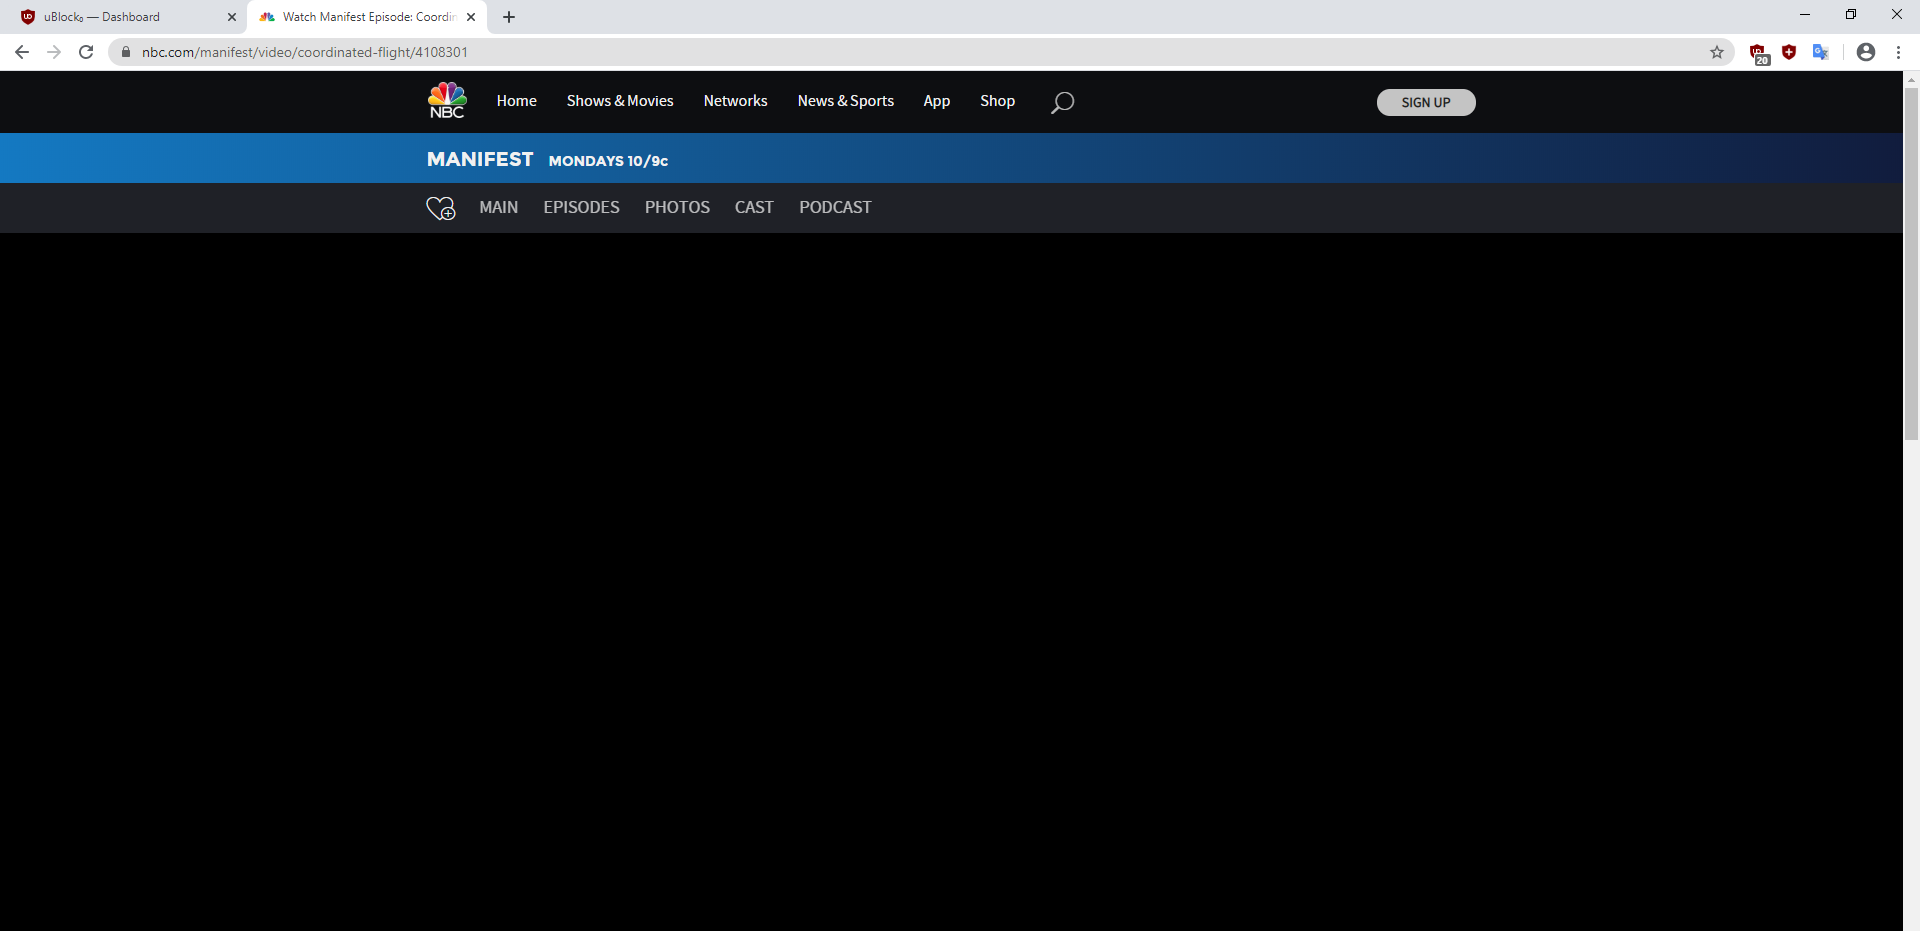This screenshot has height=931, width=1920.
Task: Open the Shop navigation link
Action: click(998, 101)
